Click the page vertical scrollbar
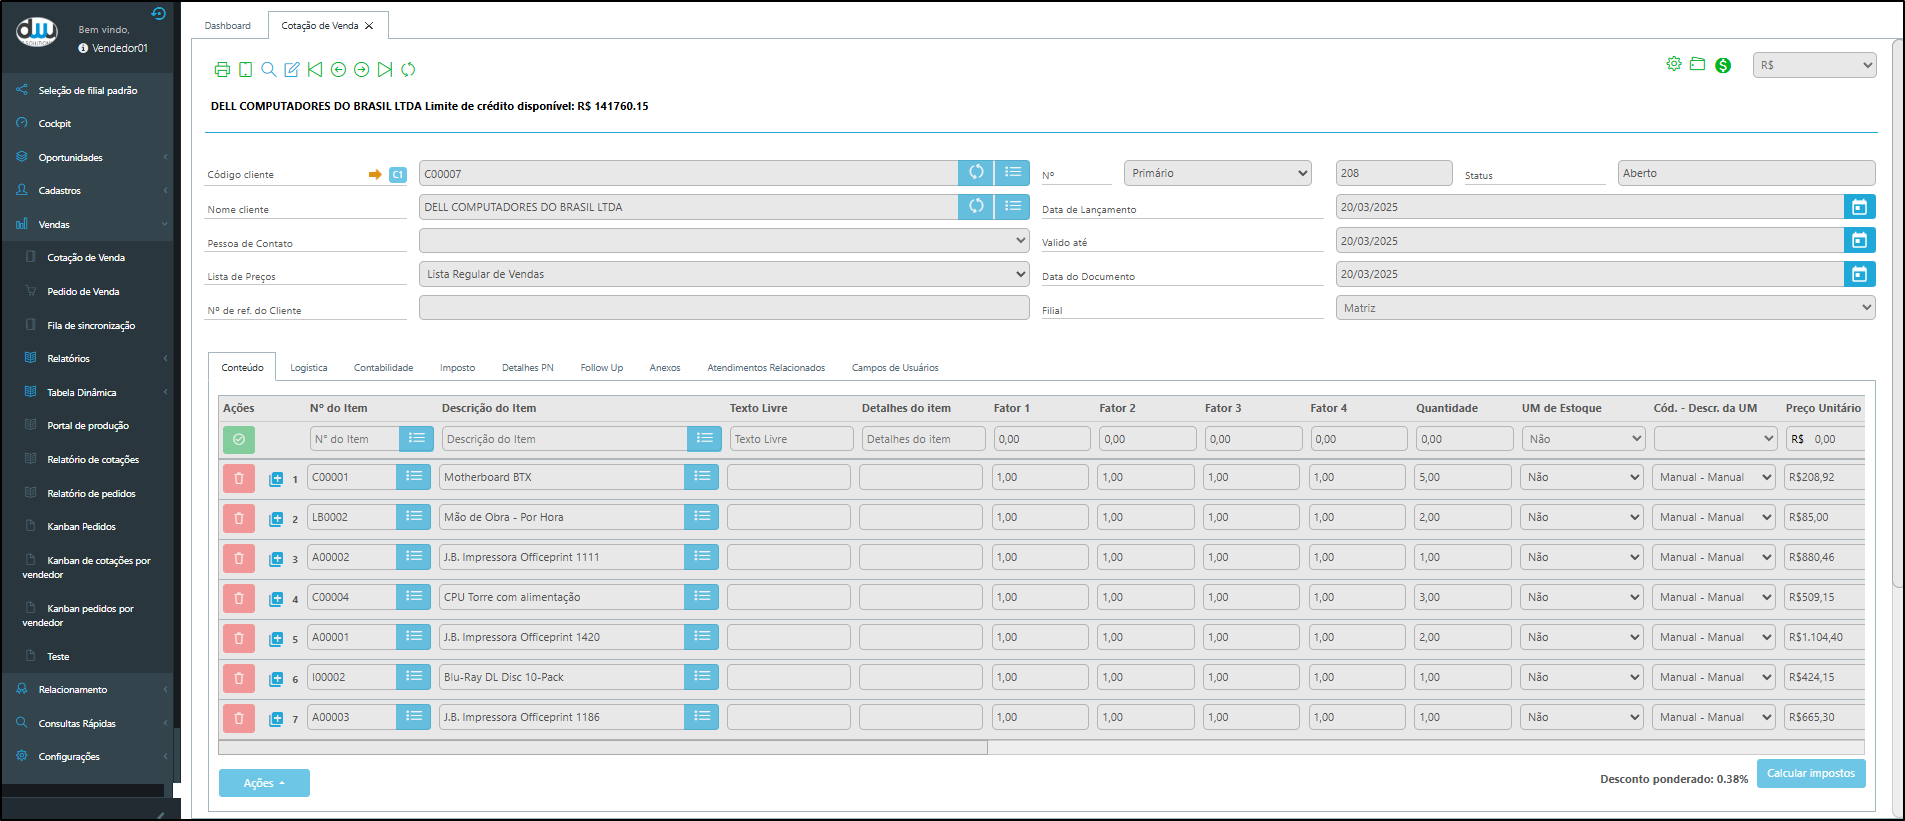This screenshot has width=1905, height=821. click(1898, 313)
